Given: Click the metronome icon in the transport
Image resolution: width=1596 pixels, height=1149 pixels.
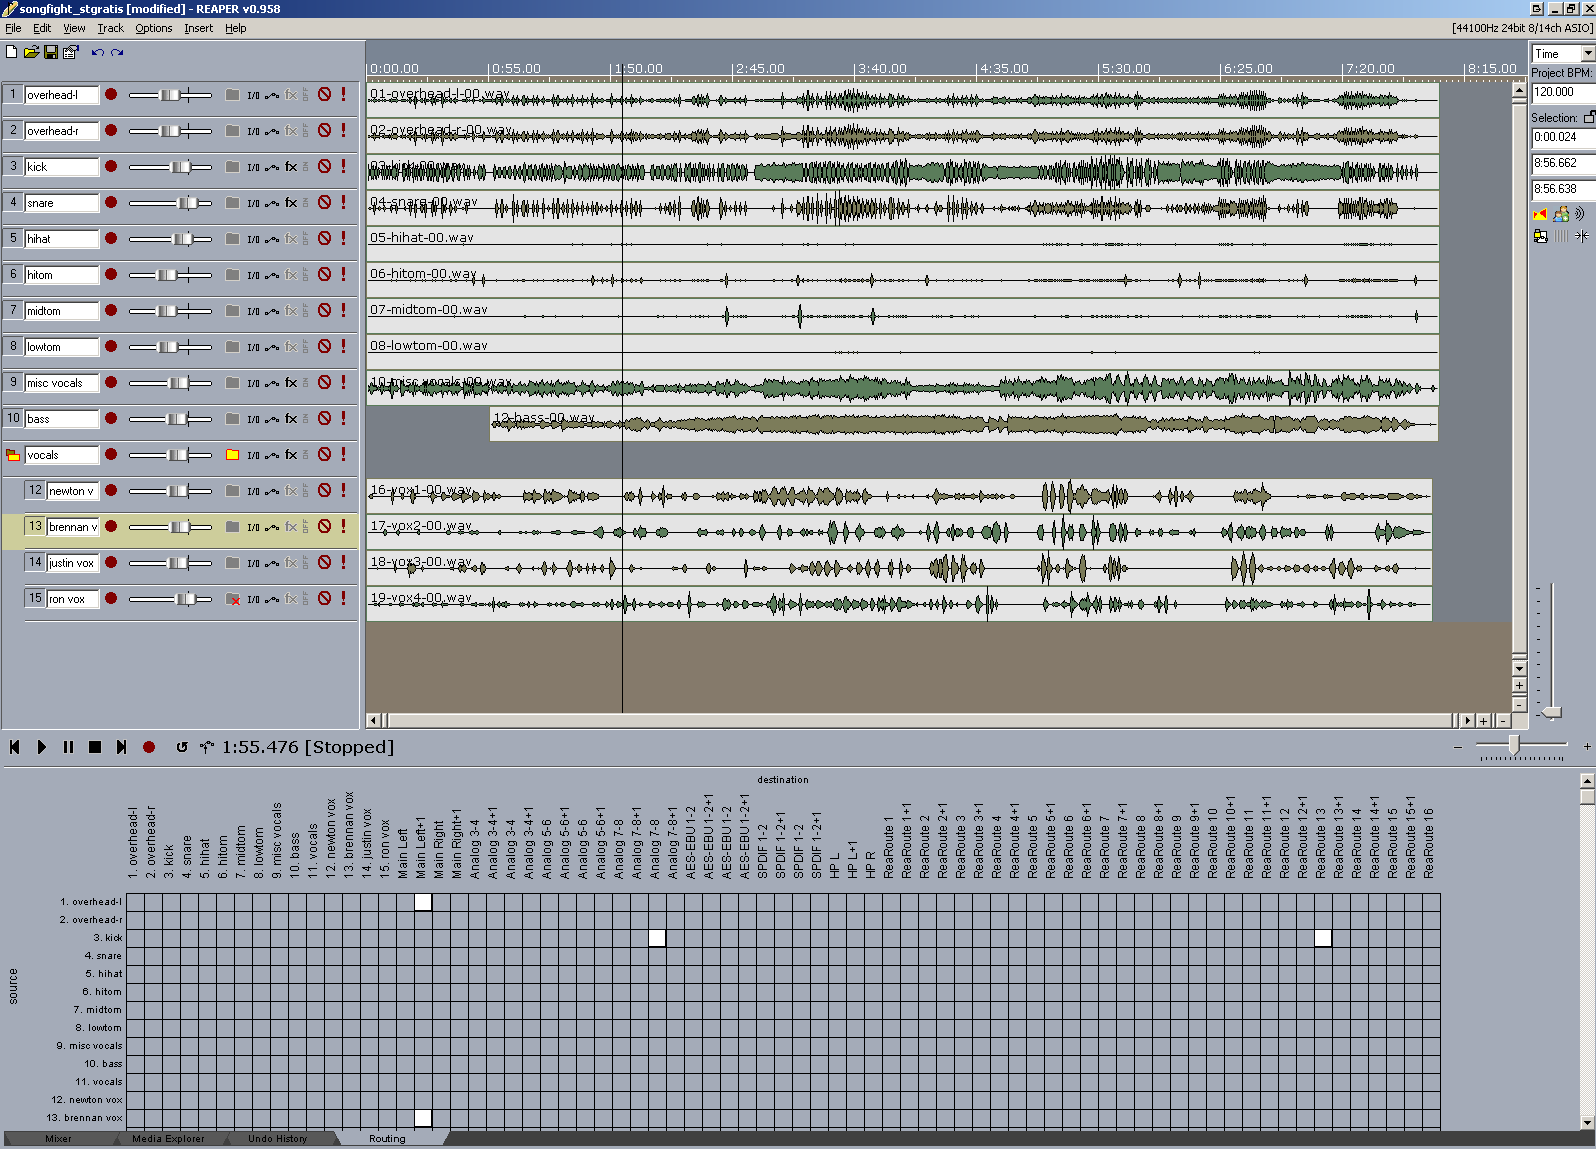Looking at the screenshot, I should click(x=207, y=747).
